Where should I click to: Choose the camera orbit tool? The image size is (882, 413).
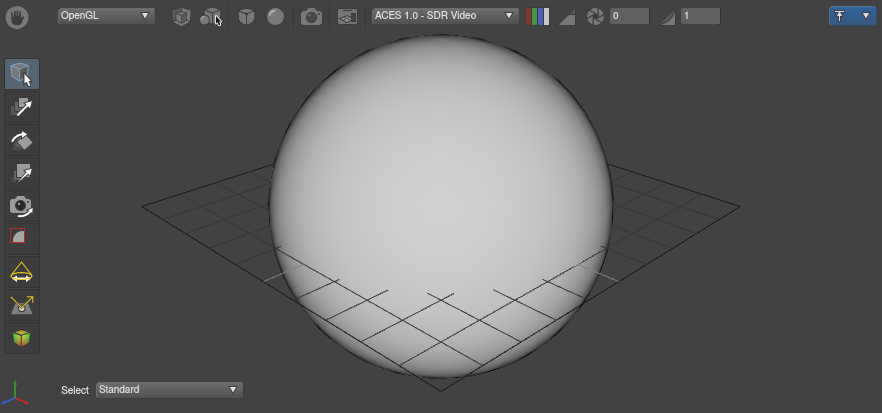click(22, 205)
